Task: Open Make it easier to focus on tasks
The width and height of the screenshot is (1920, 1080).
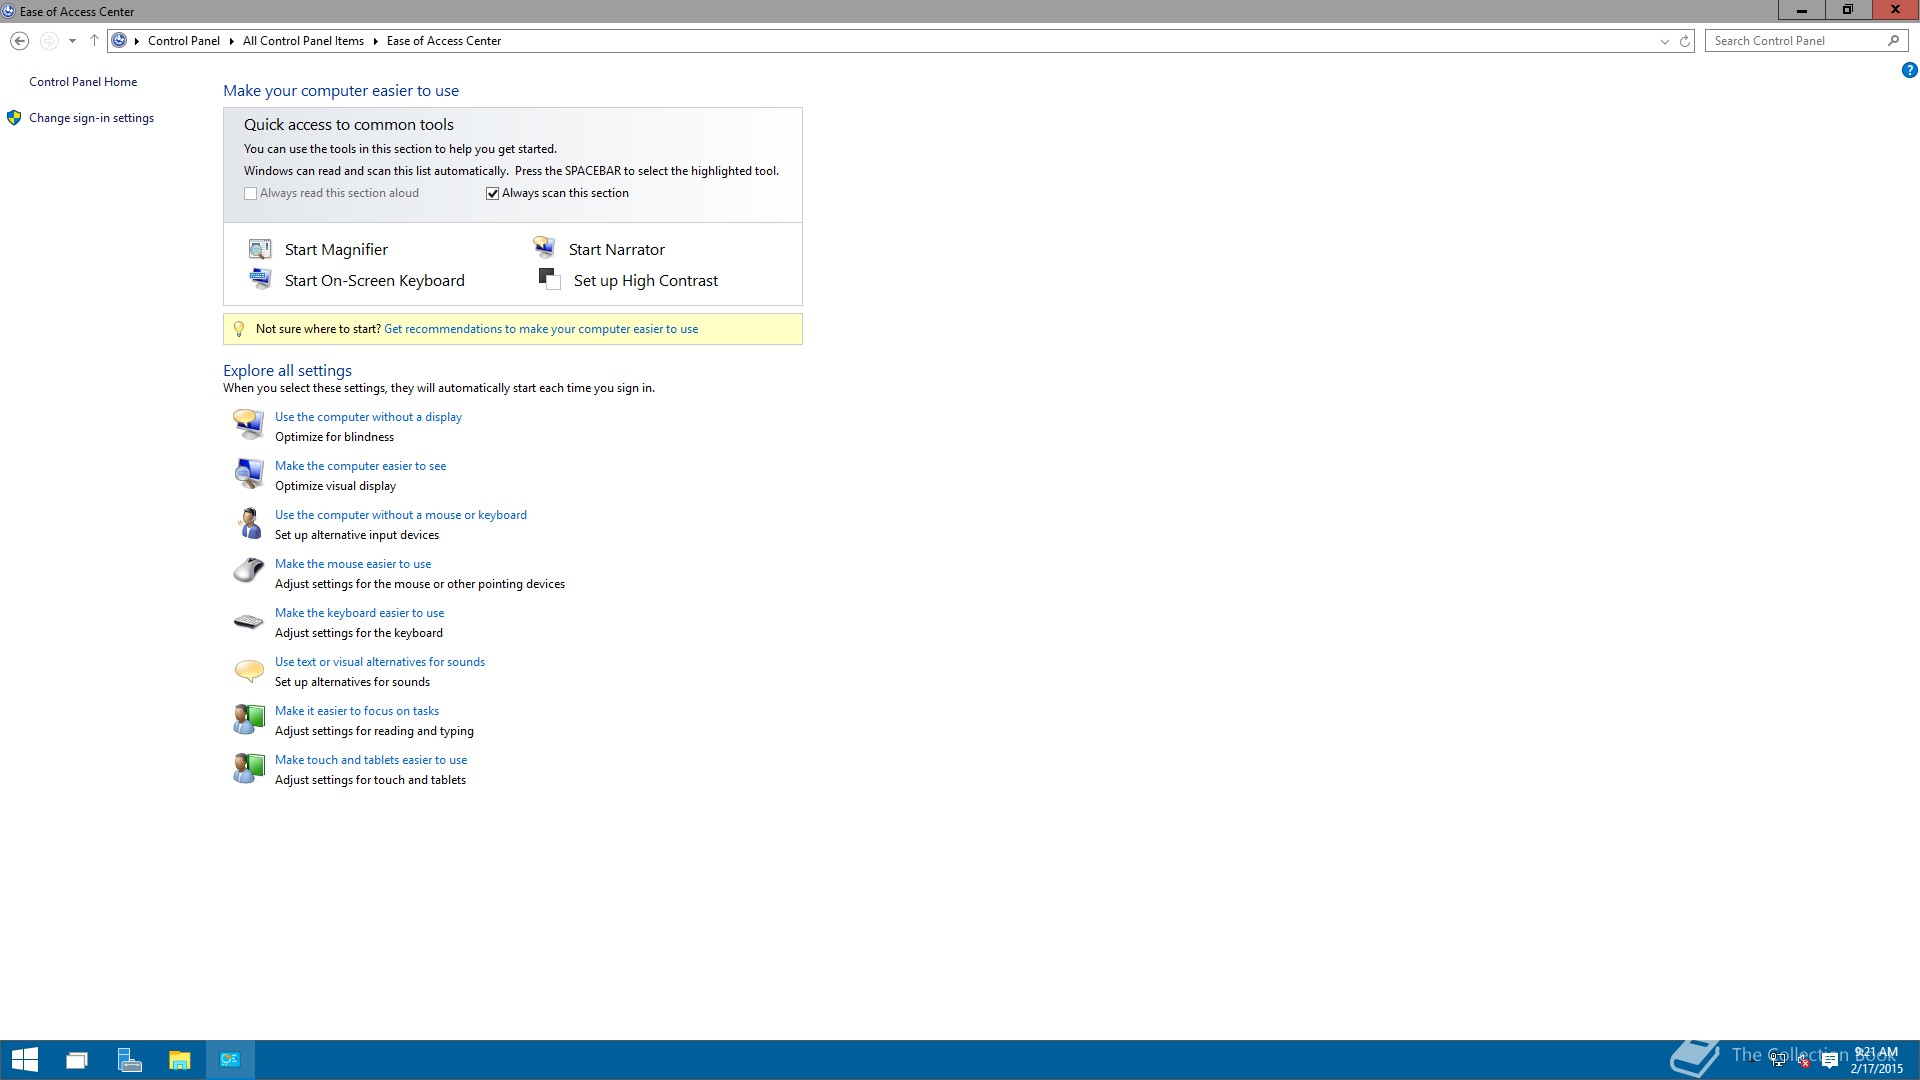Action: pos(356,710)
